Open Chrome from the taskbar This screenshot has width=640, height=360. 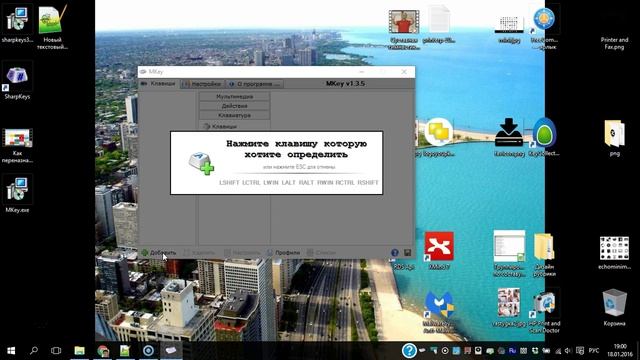click(103, 351)
